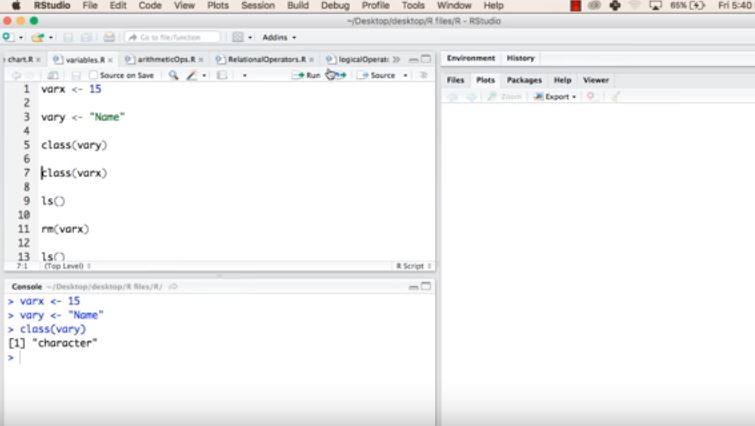Click code line rm(varx)
The height and width of the screenshot is (426, 755).
click(65, 229)
